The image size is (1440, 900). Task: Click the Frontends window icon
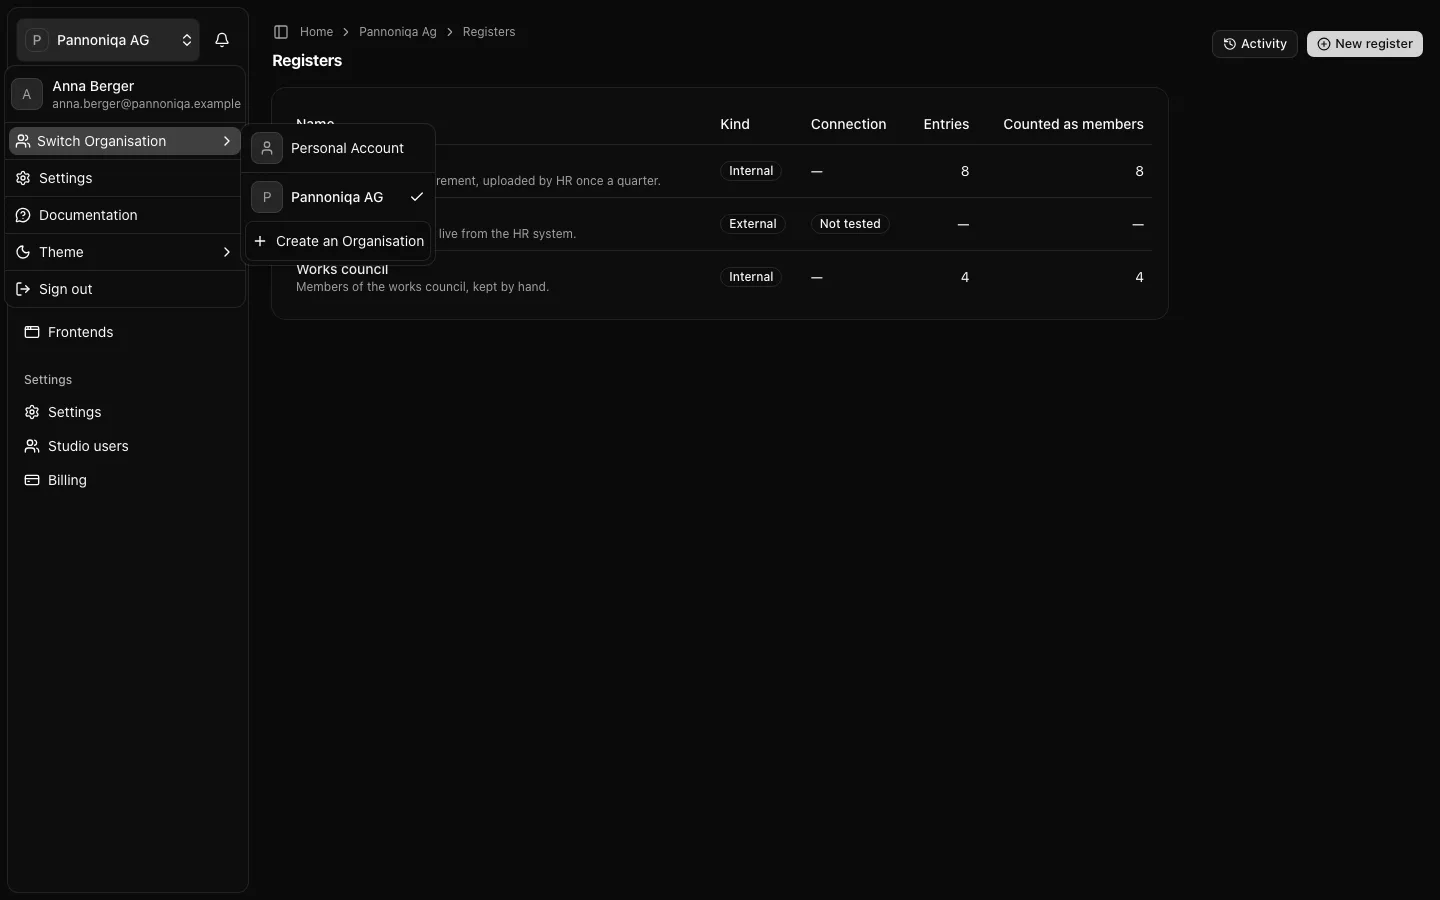pos(32,332)
